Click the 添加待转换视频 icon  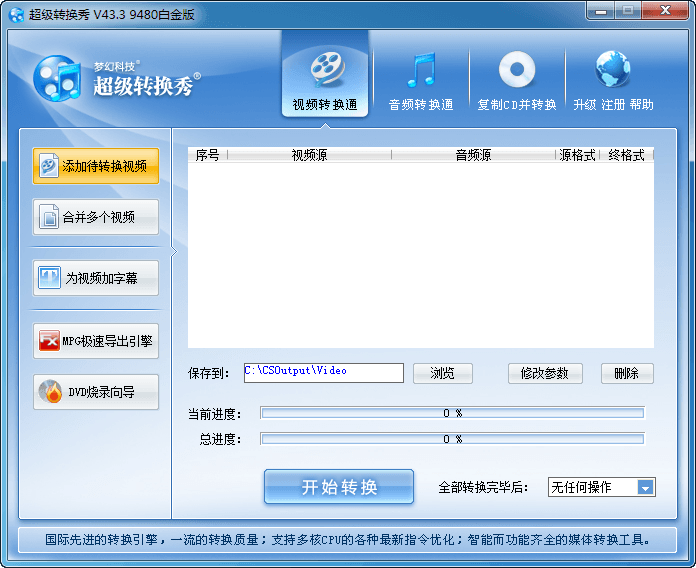(49, 166)
